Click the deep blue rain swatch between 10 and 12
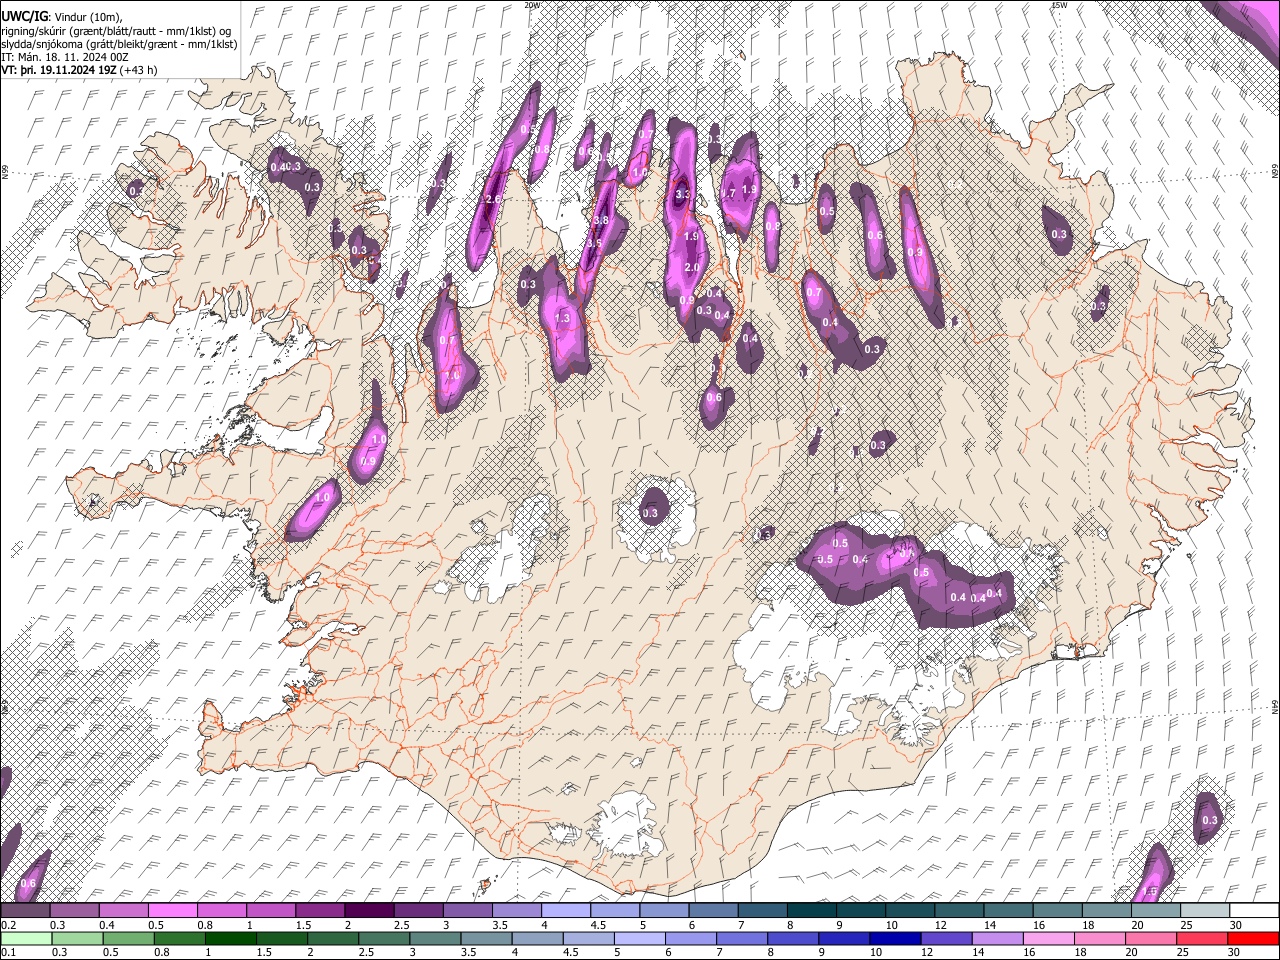 point(895,938)
